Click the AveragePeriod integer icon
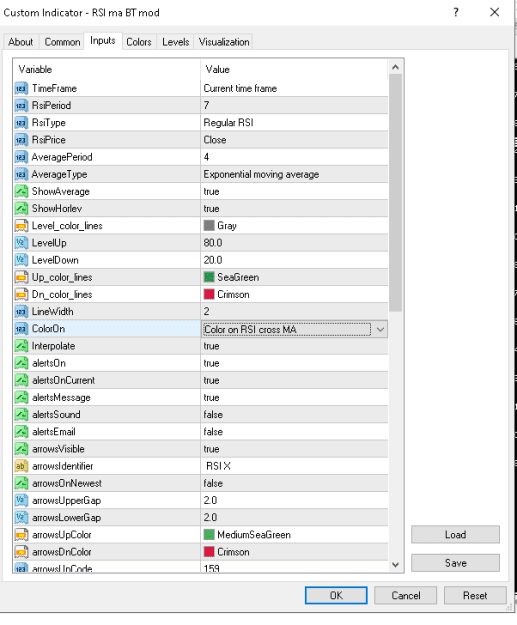The height and width of the screenshot is (625, 517). point(22,157)
